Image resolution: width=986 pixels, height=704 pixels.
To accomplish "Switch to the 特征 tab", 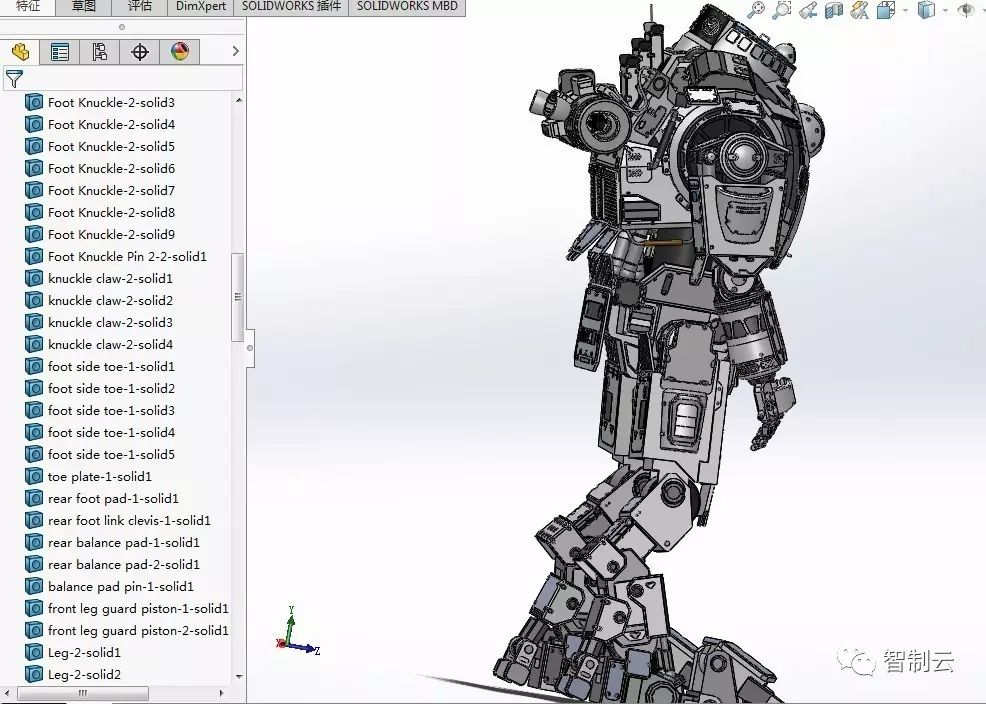I will click(28, 6).
